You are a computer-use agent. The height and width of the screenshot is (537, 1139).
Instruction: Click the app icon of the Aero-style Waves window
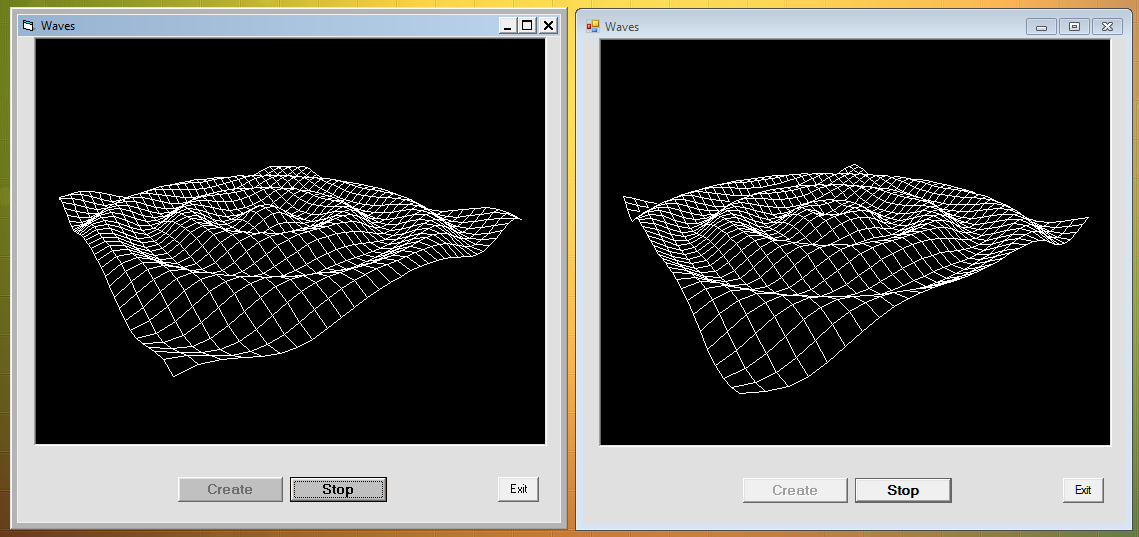pyautogui.click(x=592, y=26)
